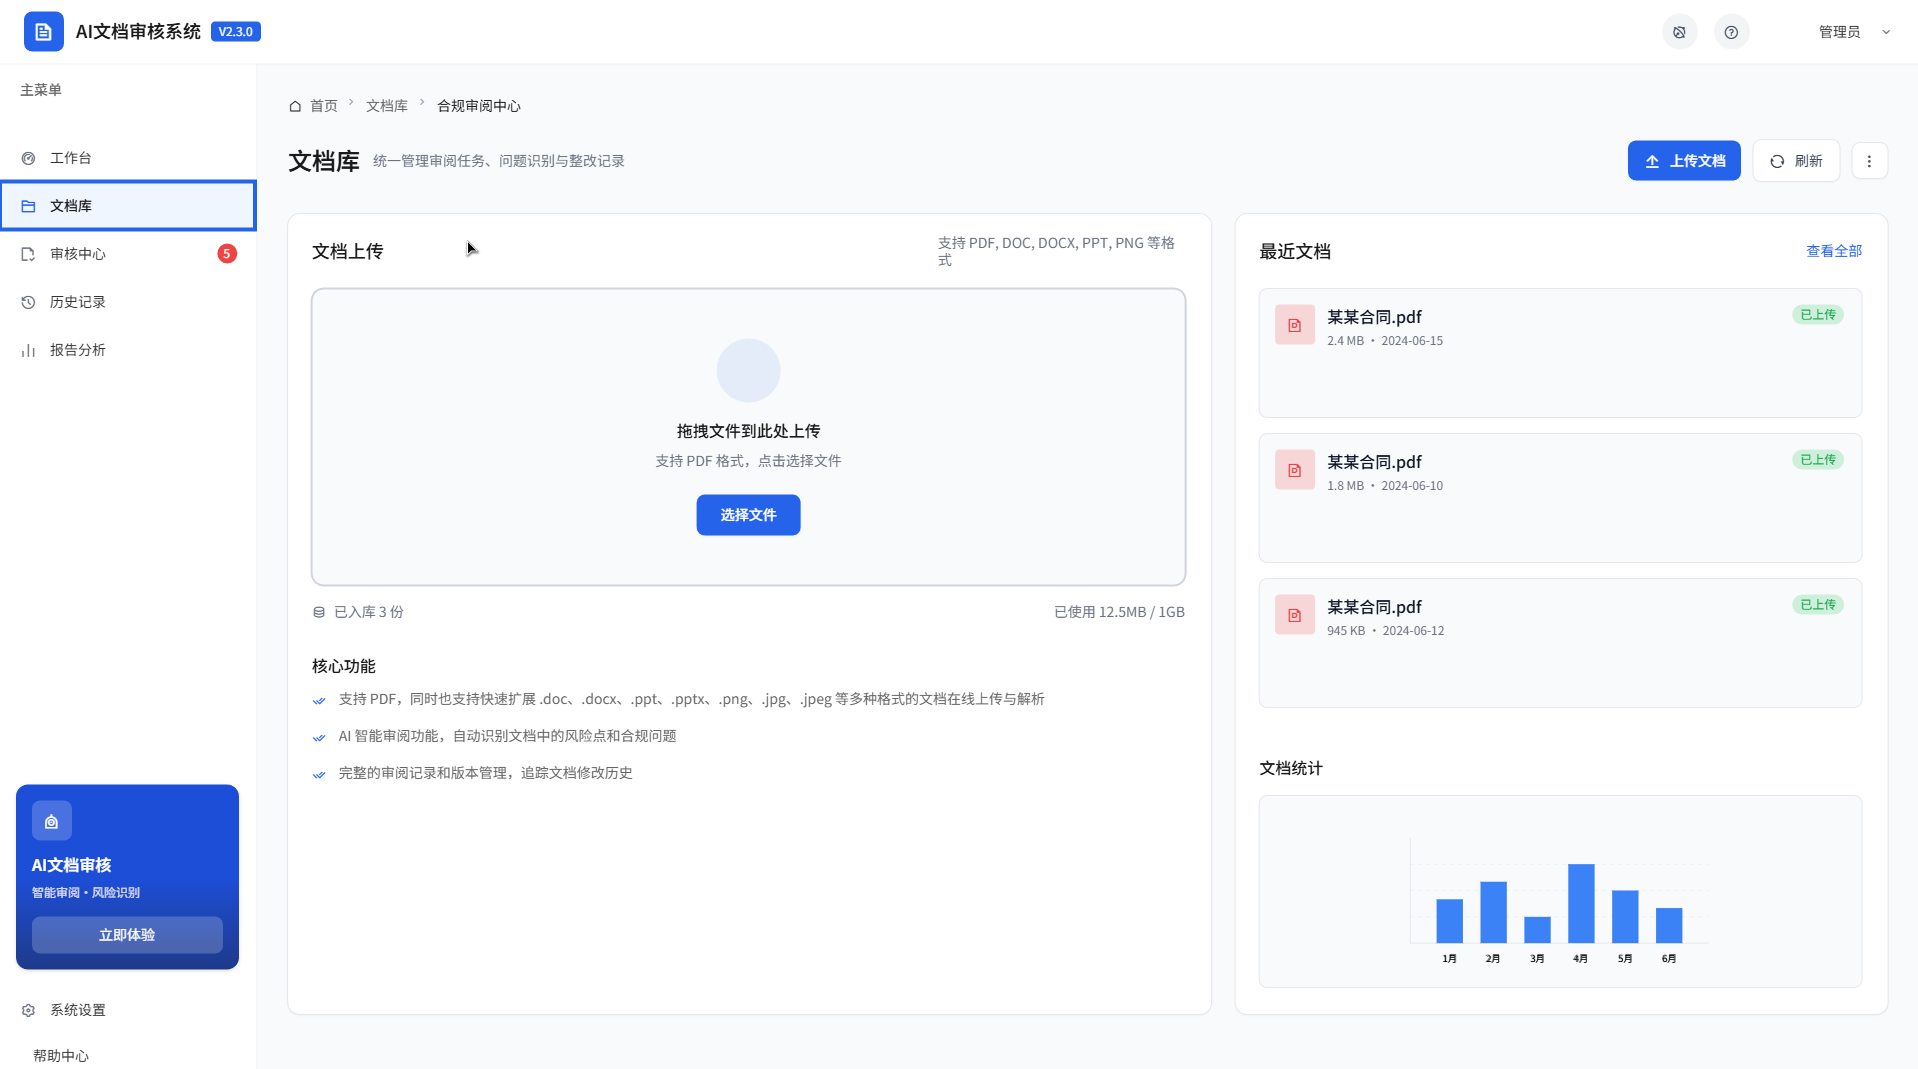Click the V2.3.0 version badge

tap(236, 32)
